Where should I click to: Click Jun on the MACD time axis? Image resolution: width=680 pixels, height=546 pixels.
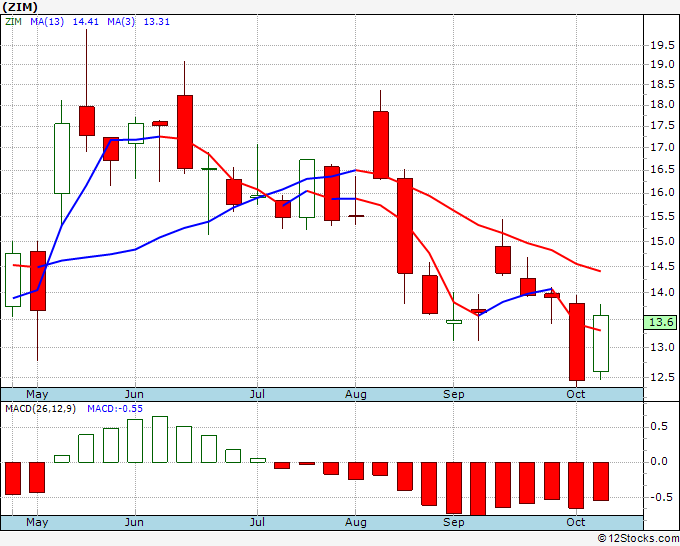coord(134,522)
